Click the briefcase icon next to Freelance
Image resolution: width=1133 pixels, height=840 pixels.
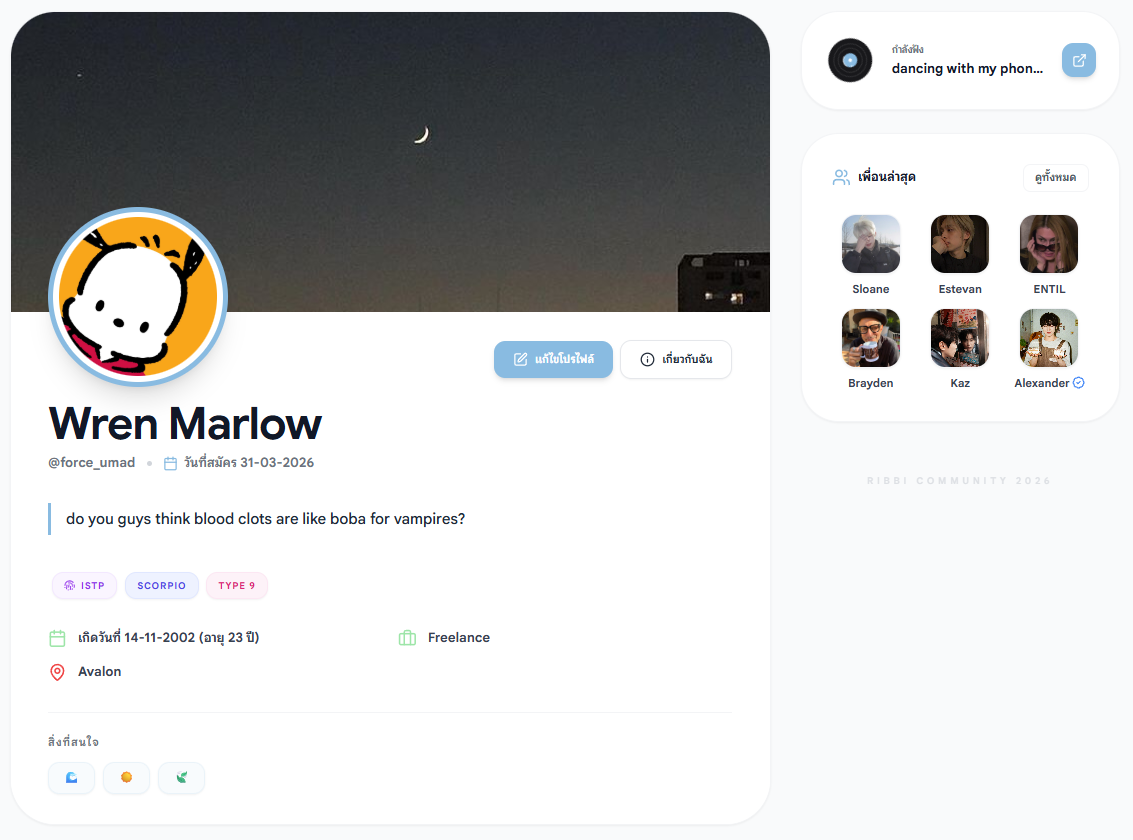(x=408, y=638)
